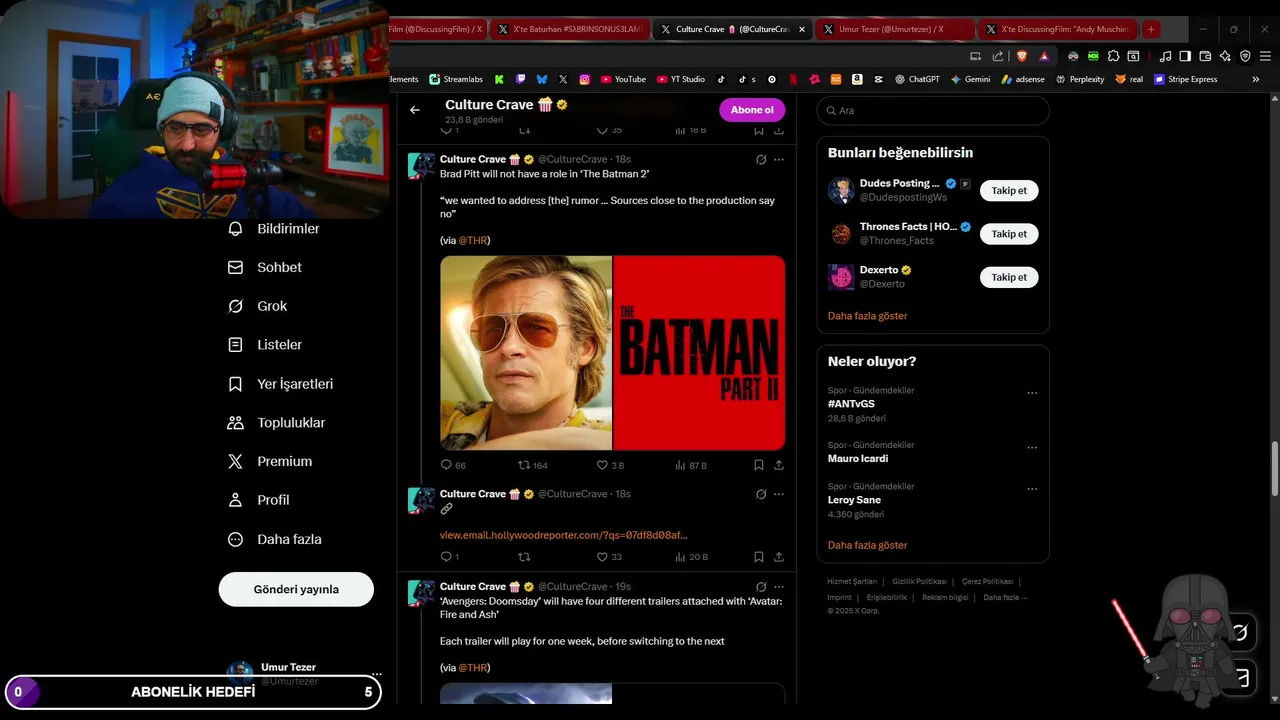Image resolution: width=1280 pixels, height=720 pixels.
Task: Open the Grok icon in sidebar
Action: (x=236, y=306)
